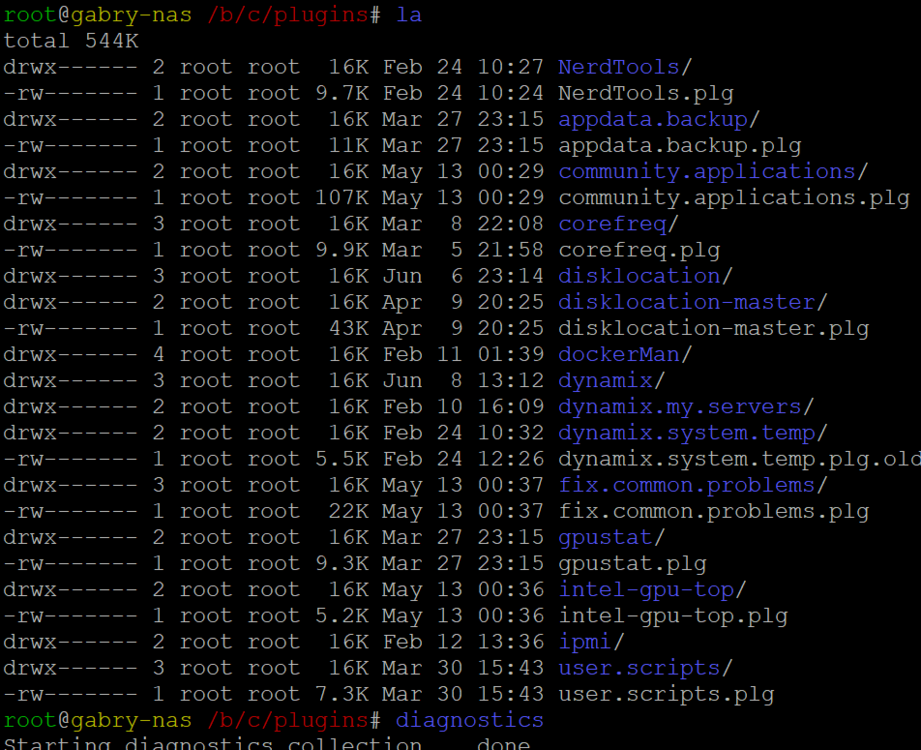Click the 22K file size value
Screen dimensions: 921x750
pyautogui.click(x=349, y=511)
